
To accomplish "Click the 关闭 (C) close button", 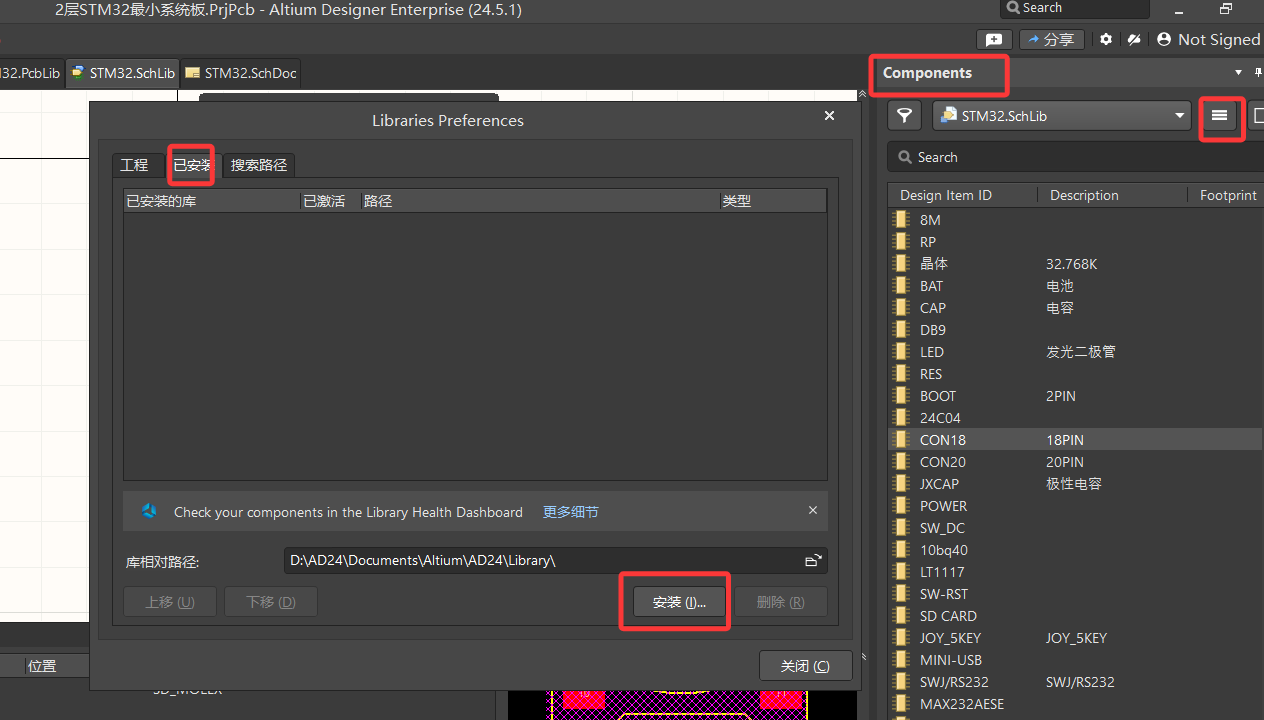I will (805, 666).
